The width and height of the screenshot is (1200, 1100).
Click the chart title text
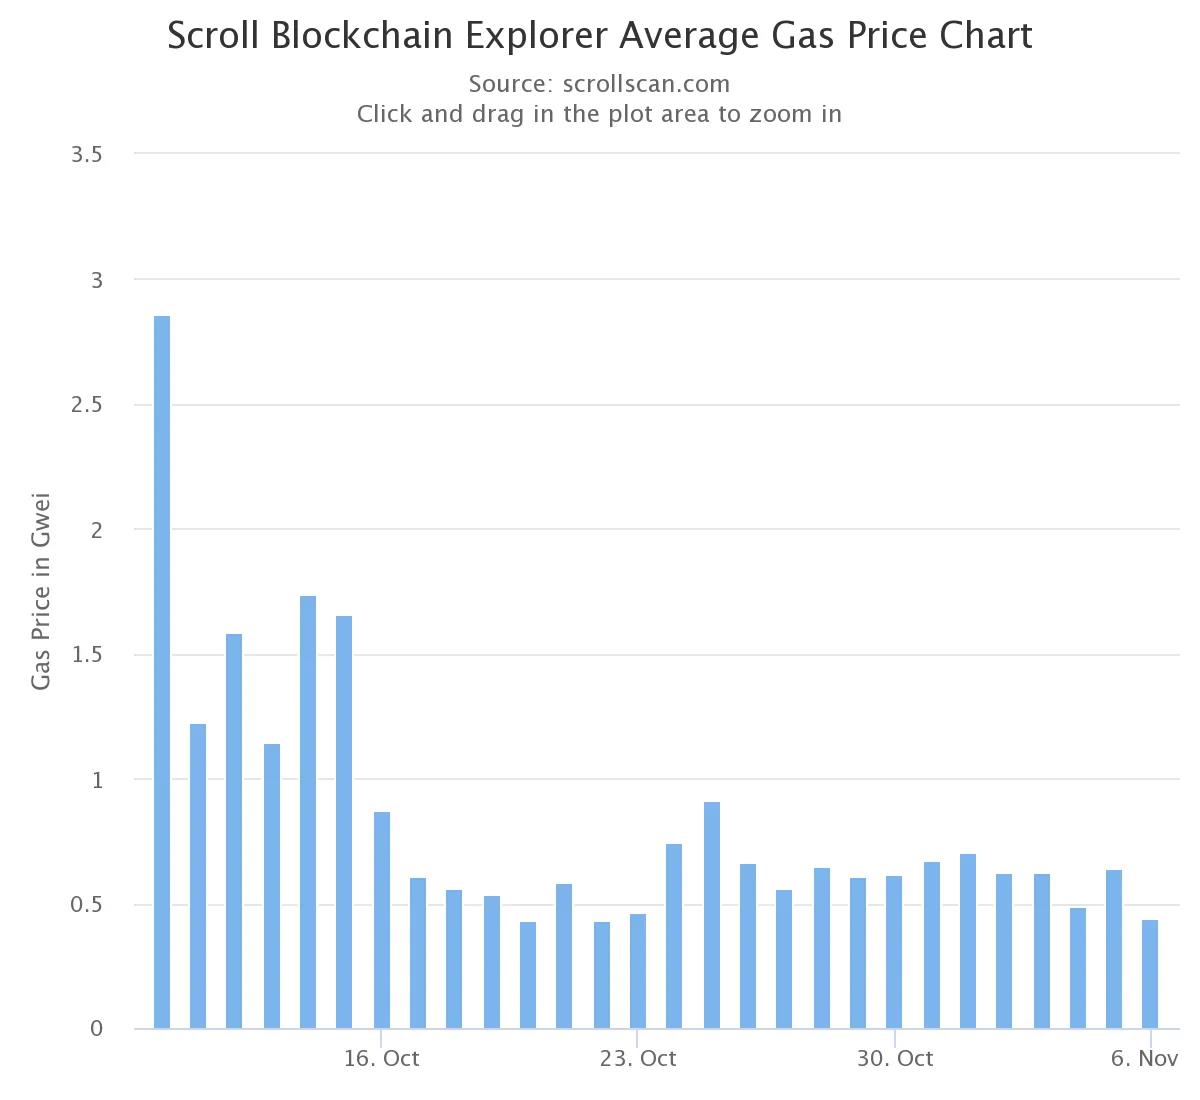[x=600, y=36]
